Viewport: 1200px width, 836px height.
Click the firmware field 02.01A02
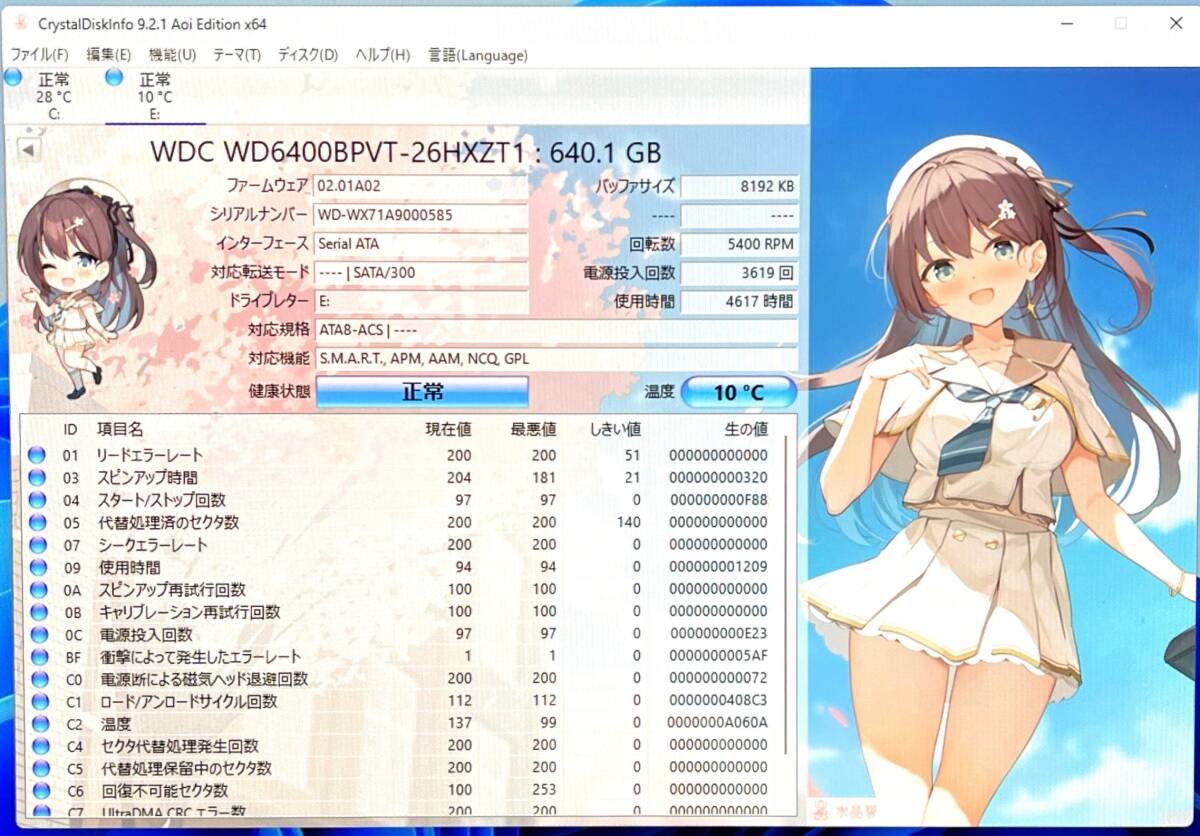tap(421, 186)
